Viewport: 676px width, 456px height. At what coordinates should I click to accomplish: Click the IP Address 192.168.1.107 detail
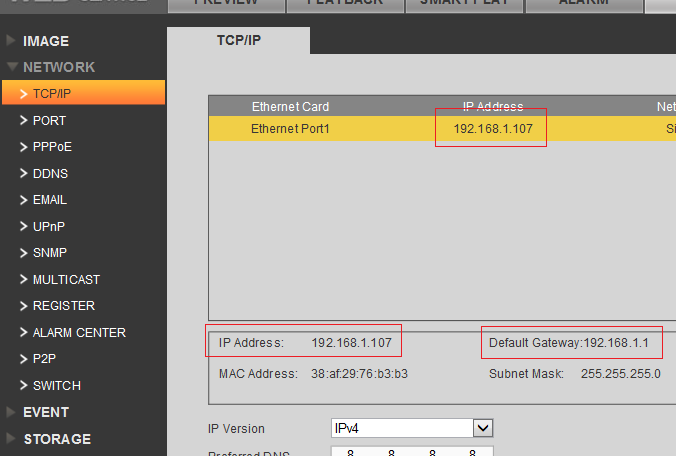[x=305, y=343]
